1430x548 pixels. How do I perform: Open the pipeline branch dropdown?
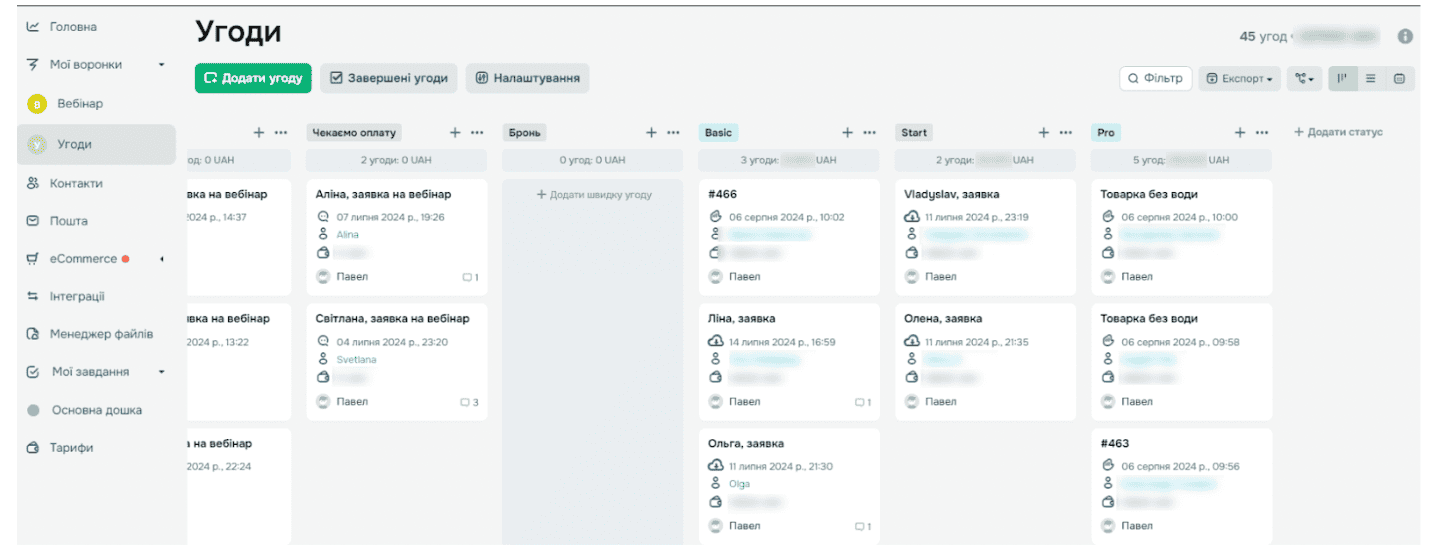[1303, 78]
